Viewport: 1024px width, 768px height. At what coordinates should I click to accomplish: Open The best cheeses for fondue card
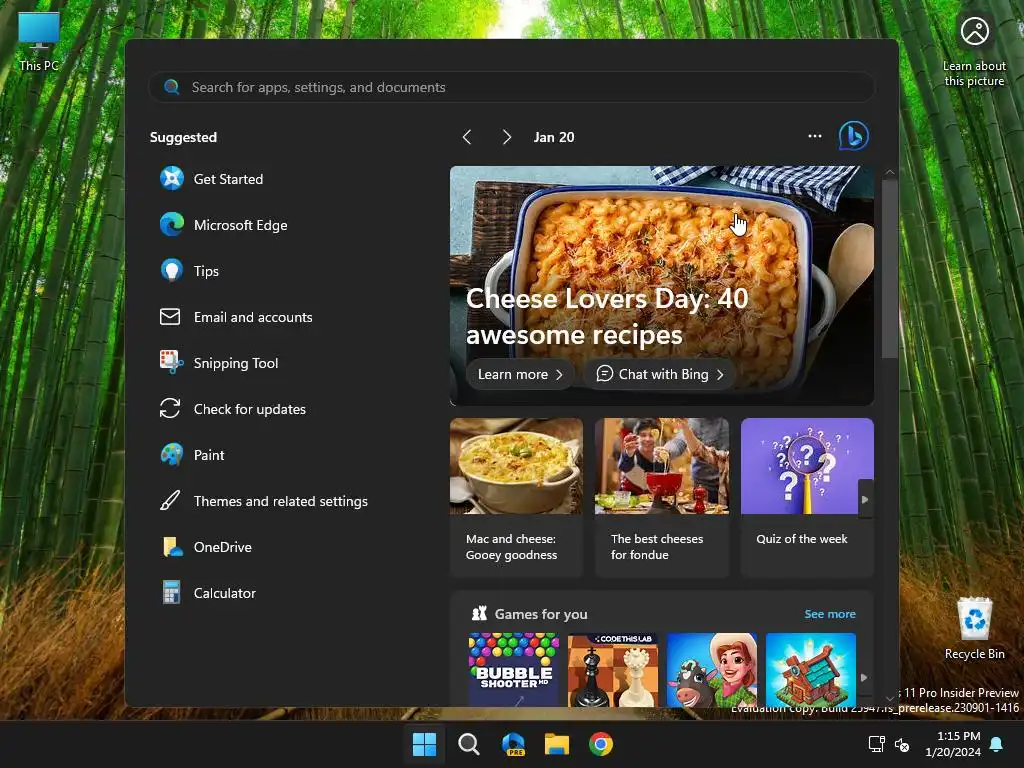click(x=662, y=498)
